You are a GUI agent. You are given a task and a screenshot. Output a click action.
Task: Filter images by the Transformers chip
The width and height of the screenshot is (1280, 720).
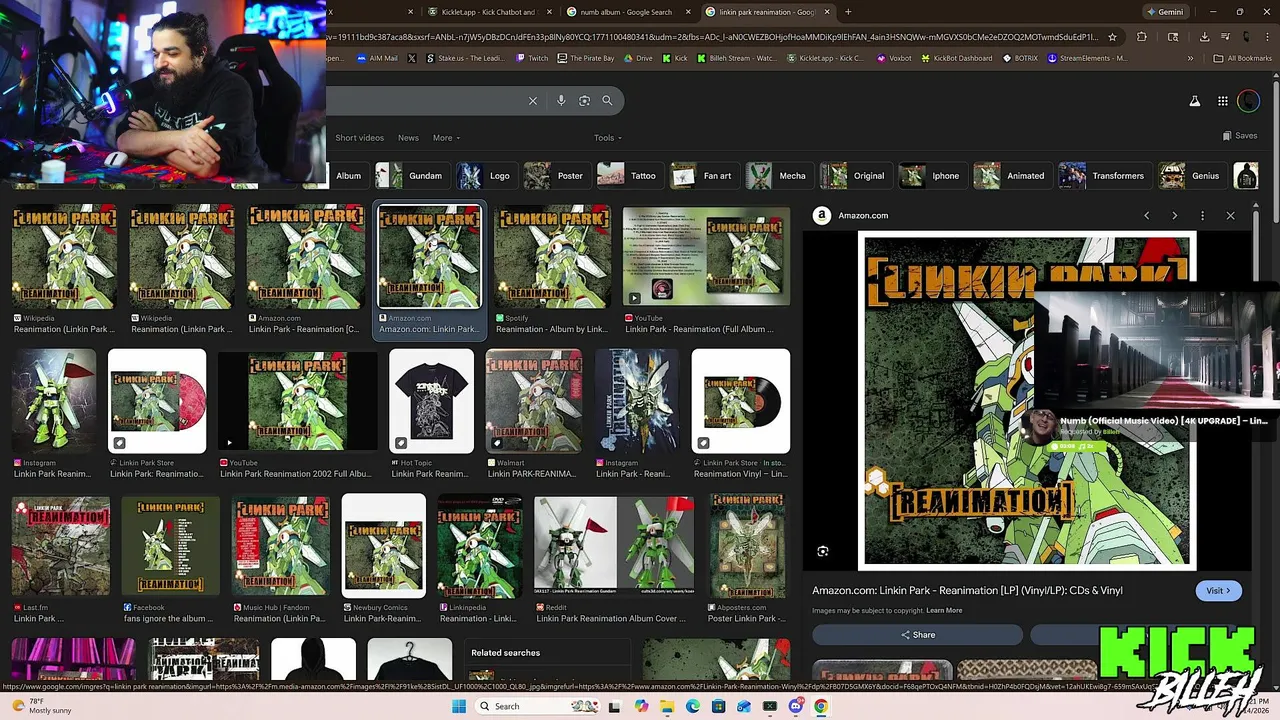point(1103,176)
